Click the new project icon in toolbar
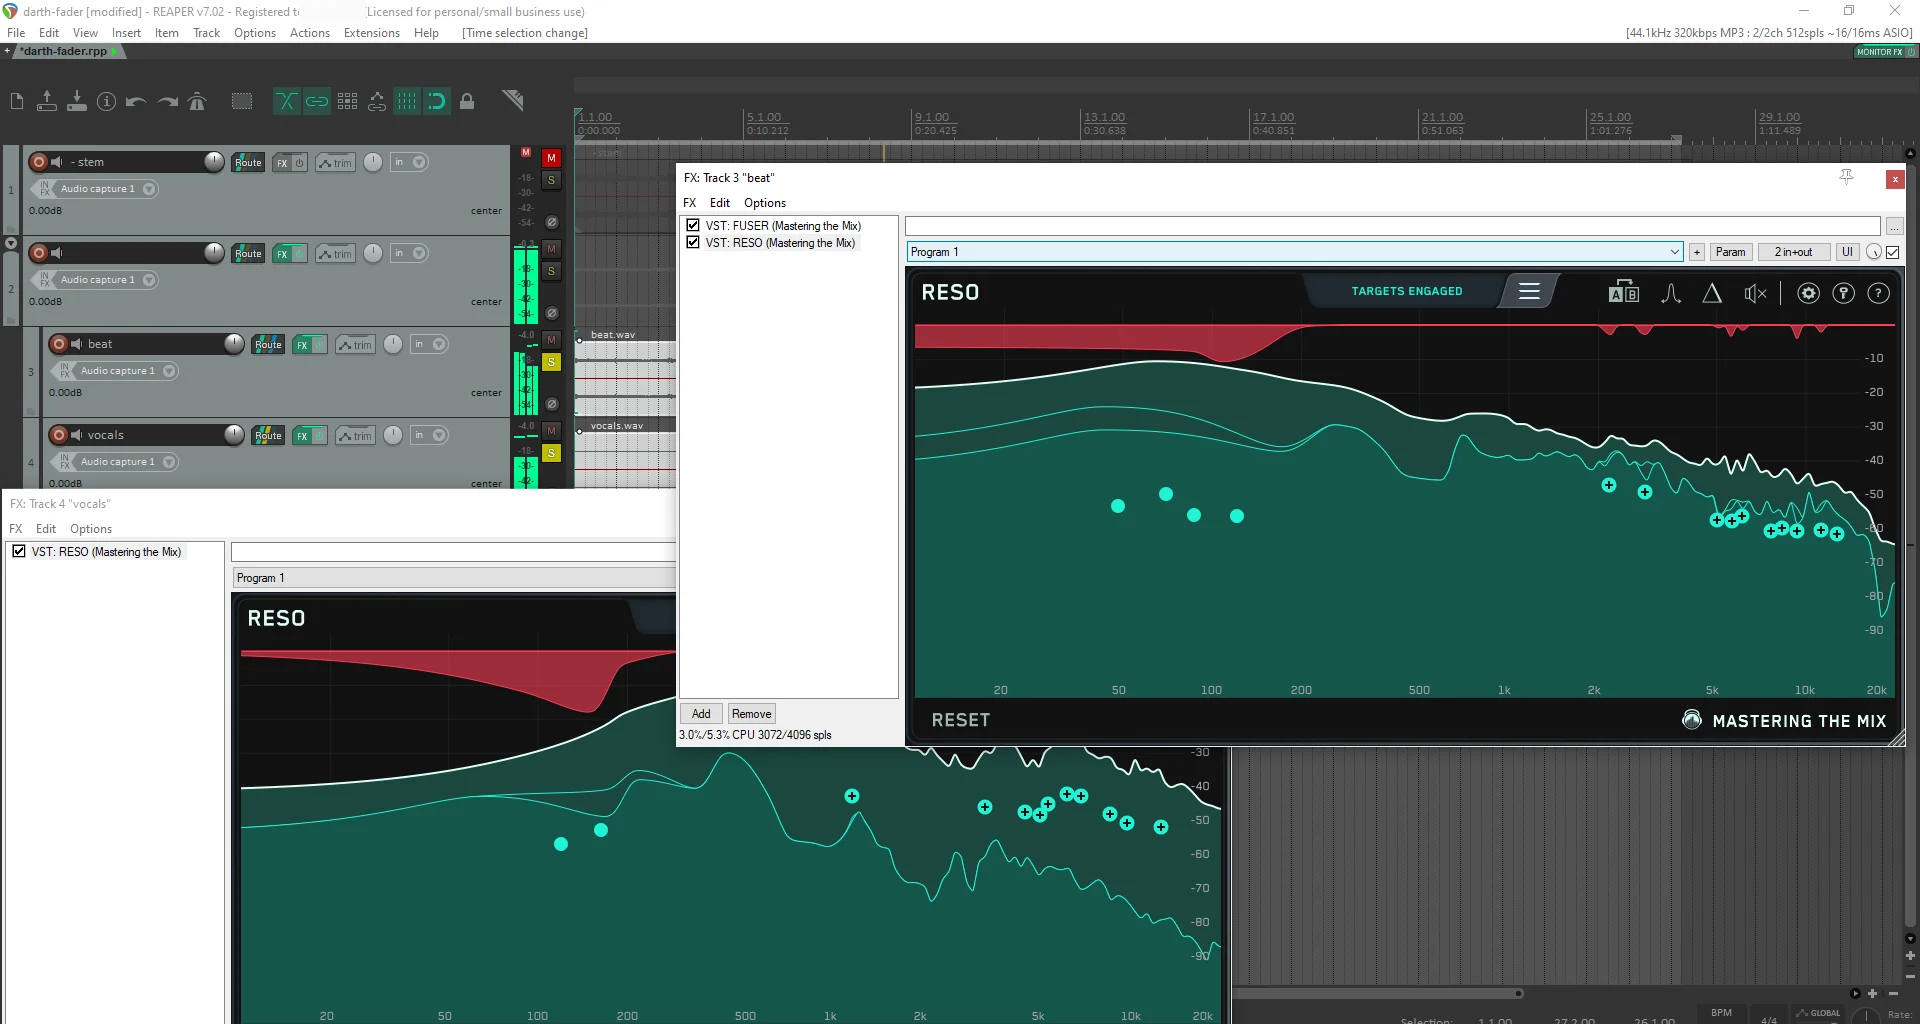The height and width of the screenshot is (1024, 1920). pyautogui.click(x=17, y=101)
